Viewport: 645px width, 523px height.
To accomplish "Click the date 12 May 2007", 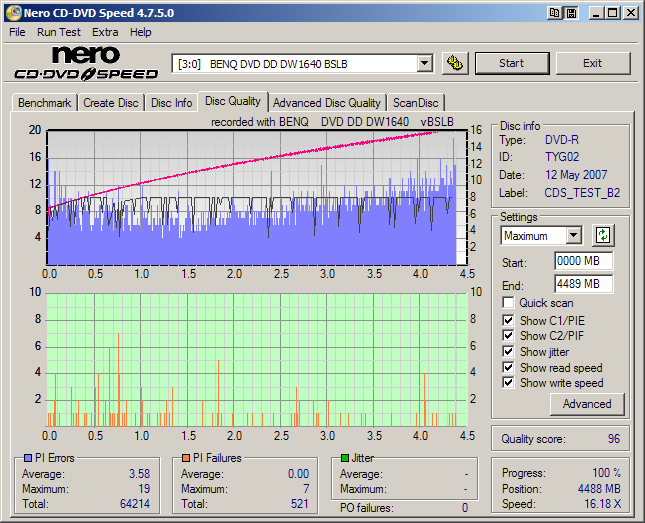I will coord(576,175).
